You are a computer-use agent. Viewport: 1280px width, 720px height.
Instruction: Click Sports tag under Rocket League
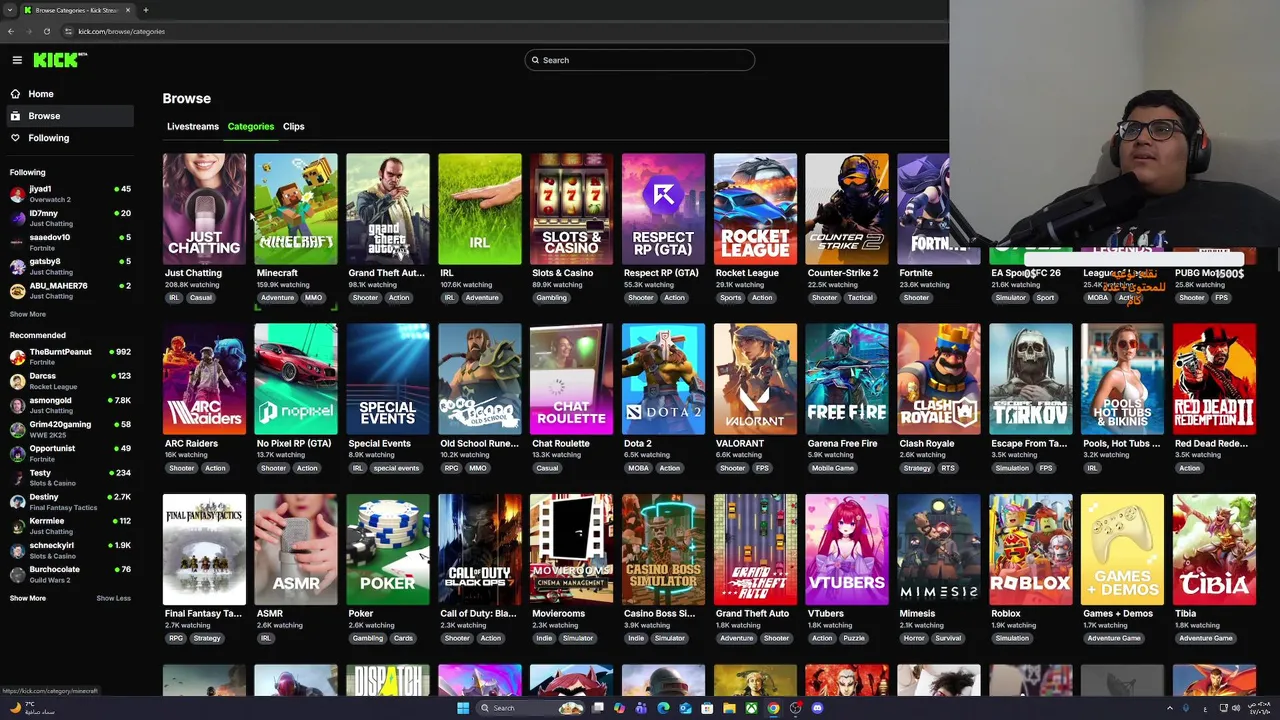point(730,298)
